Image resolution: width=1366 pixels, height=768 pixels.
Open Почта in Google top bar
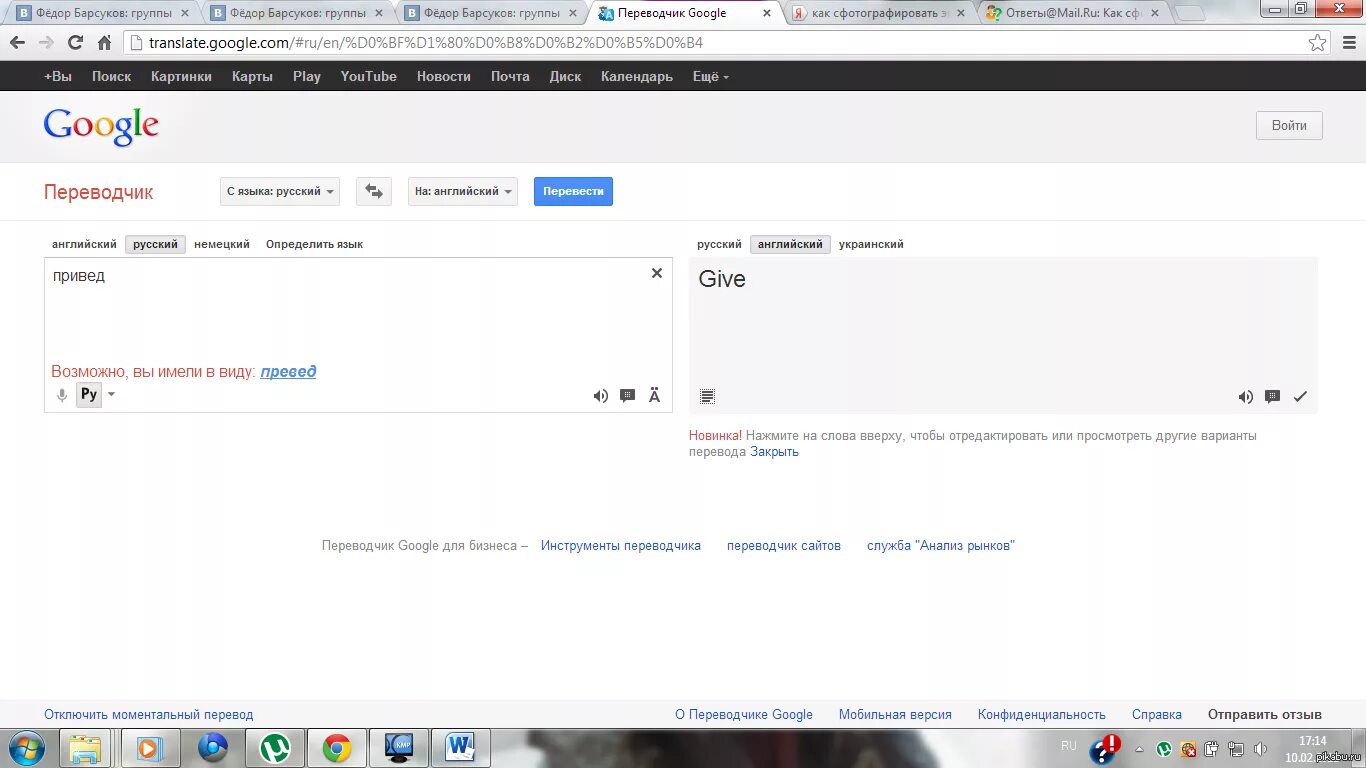(510, 76)
